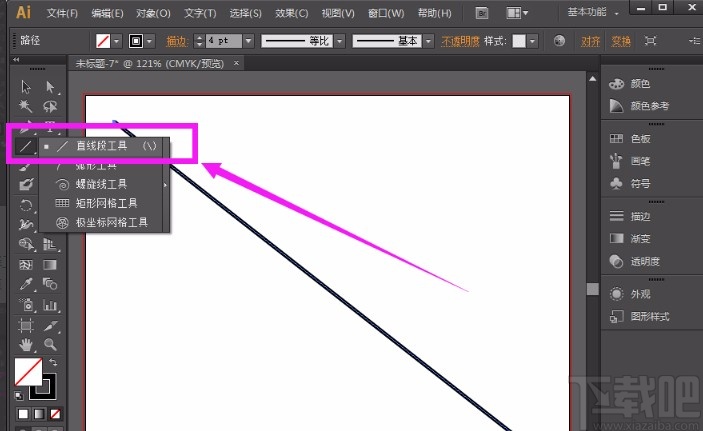Open the Arrange Documents dropdown
Image resolution: width=703 pixels, height=431 pixels.
(517, 13)
